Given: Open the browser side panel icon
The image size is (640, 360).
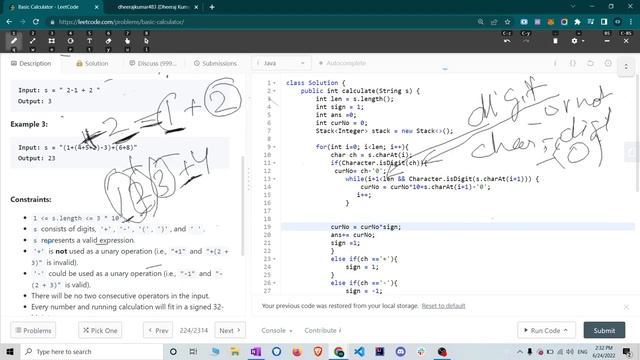Looking at the screenshot, I should 604,22.
